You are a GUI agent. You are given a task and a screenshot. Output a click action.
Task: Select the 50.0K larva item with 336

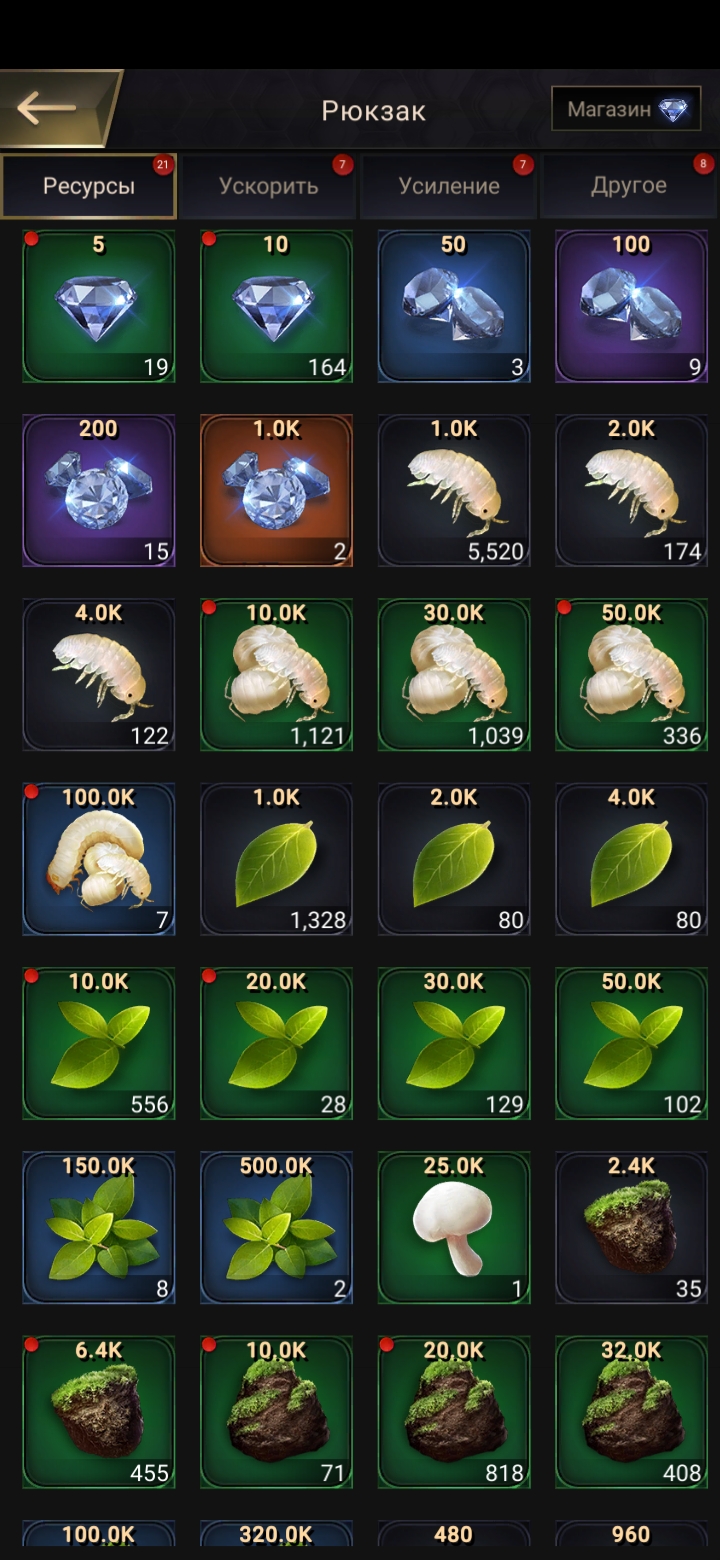click(x=632, y=674)
